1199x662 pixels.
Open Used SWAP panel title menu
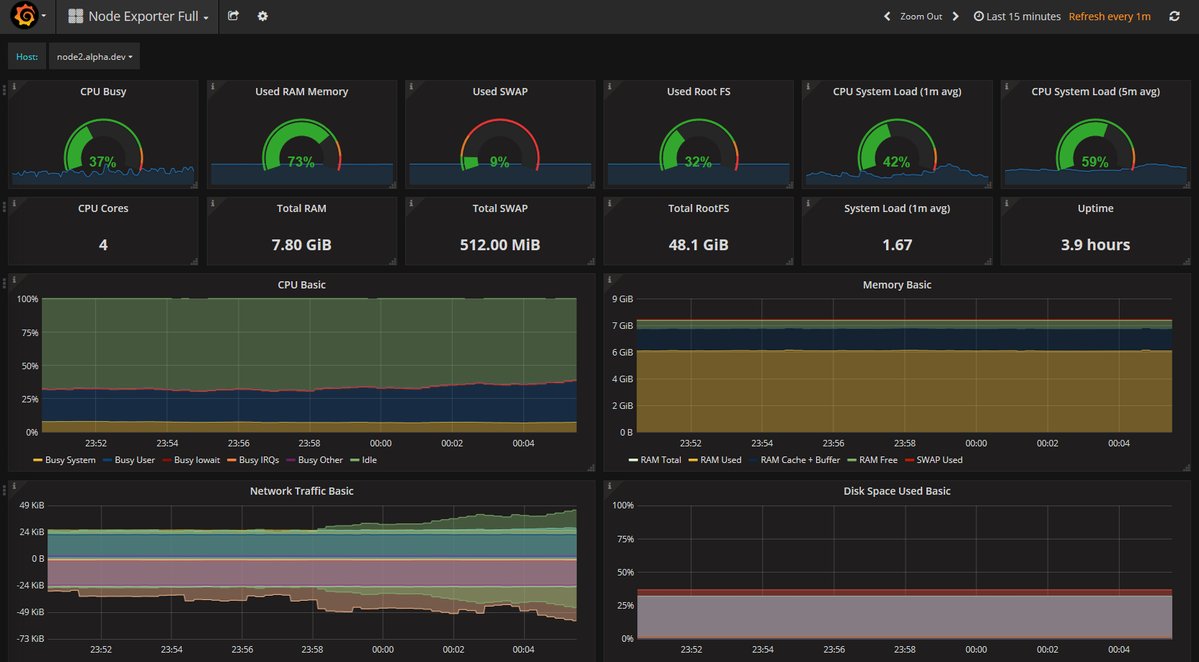(x=500, y=92)
